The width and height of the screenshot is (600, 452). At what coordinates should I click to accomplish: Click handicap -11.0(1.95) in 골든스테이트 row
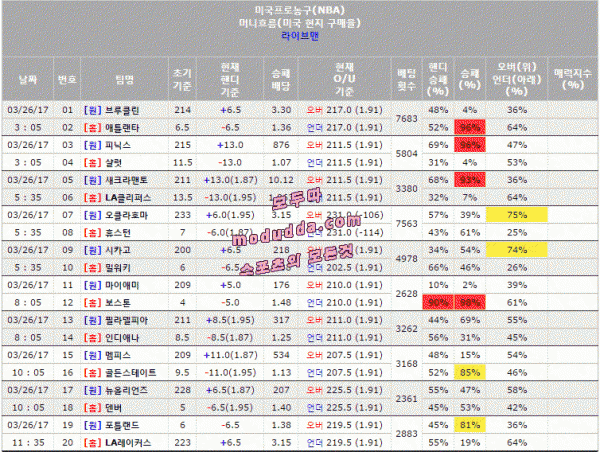(230, 373)
